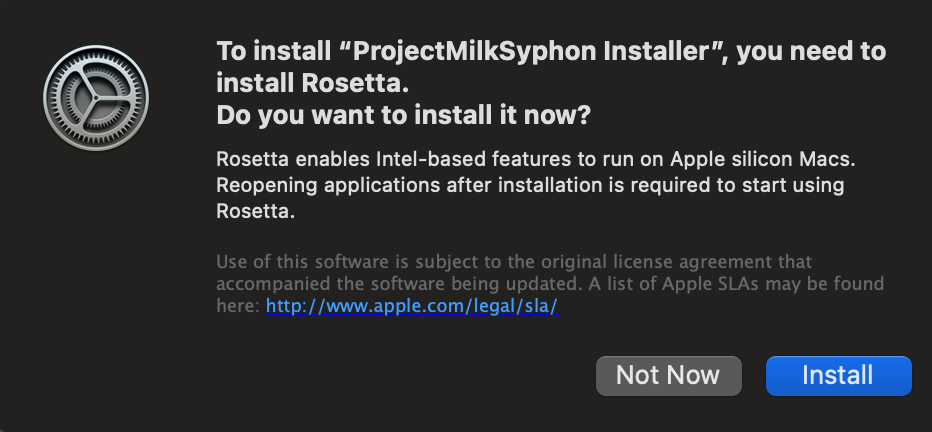Viewport: 932px width, 432px height.
Task: Click the "To install" words starting the heading
Action: tap(259, 51)
